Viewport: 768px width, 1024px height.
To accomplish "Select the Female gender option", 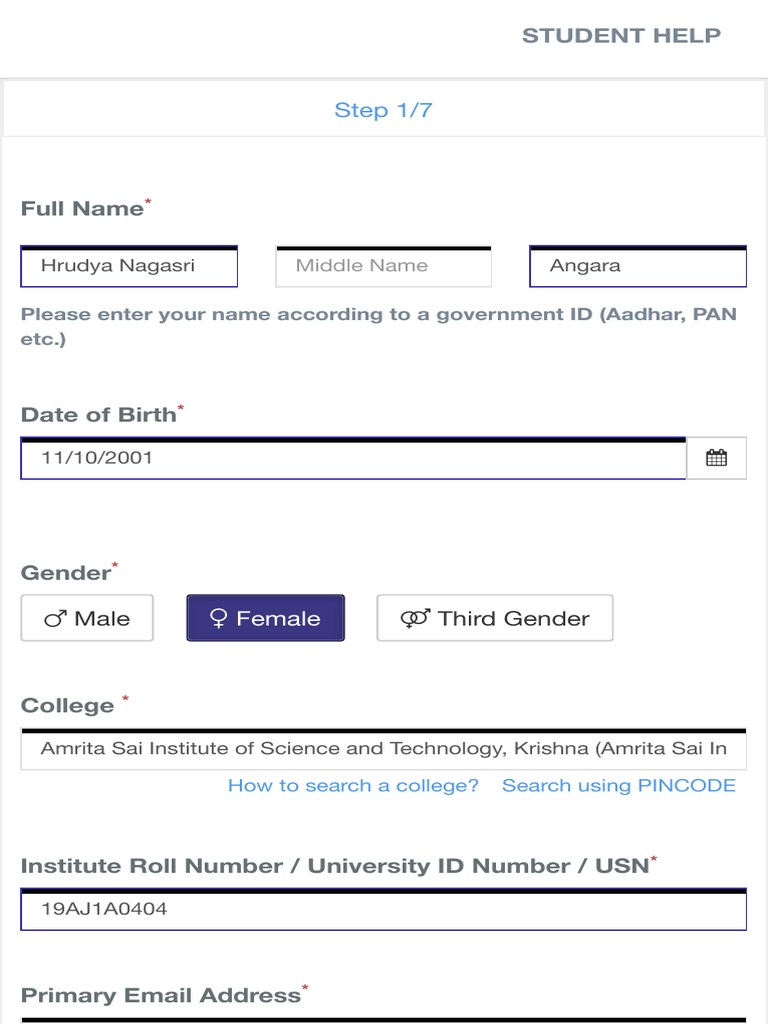I will (x=265, y=618).
